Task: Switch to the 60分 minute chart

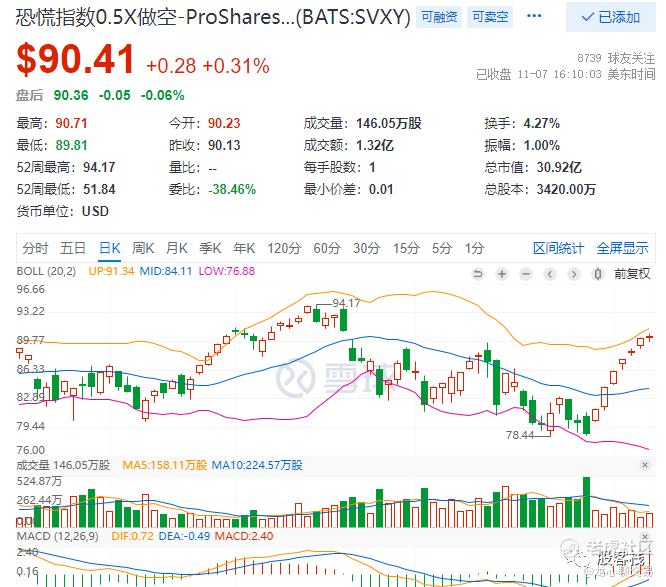Action: click(x=327, y=248)
